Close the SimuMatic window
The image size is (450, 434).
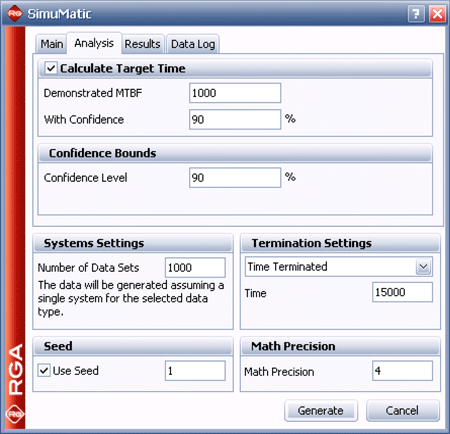(x=437, y=14)
